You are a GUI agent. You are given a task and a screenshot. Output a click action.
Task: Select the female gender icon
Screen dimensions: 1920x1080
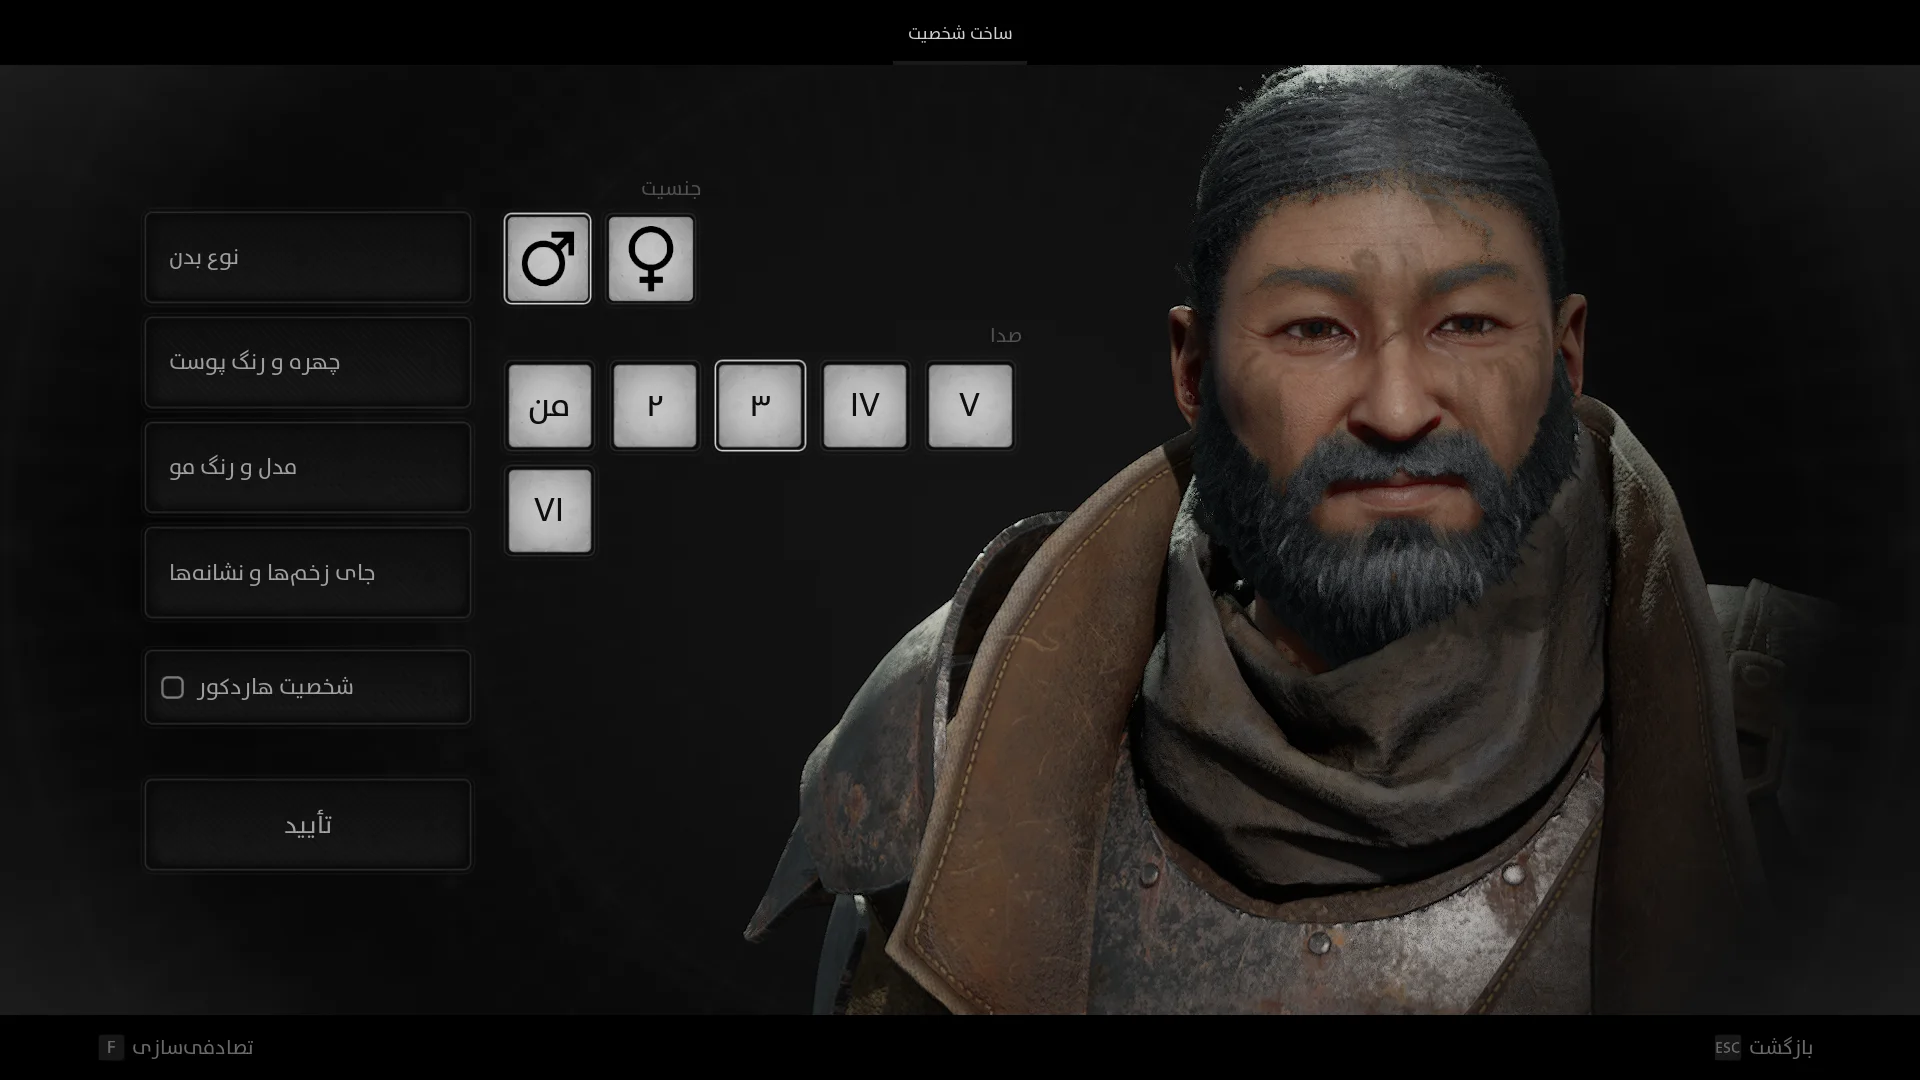(651, 259)
